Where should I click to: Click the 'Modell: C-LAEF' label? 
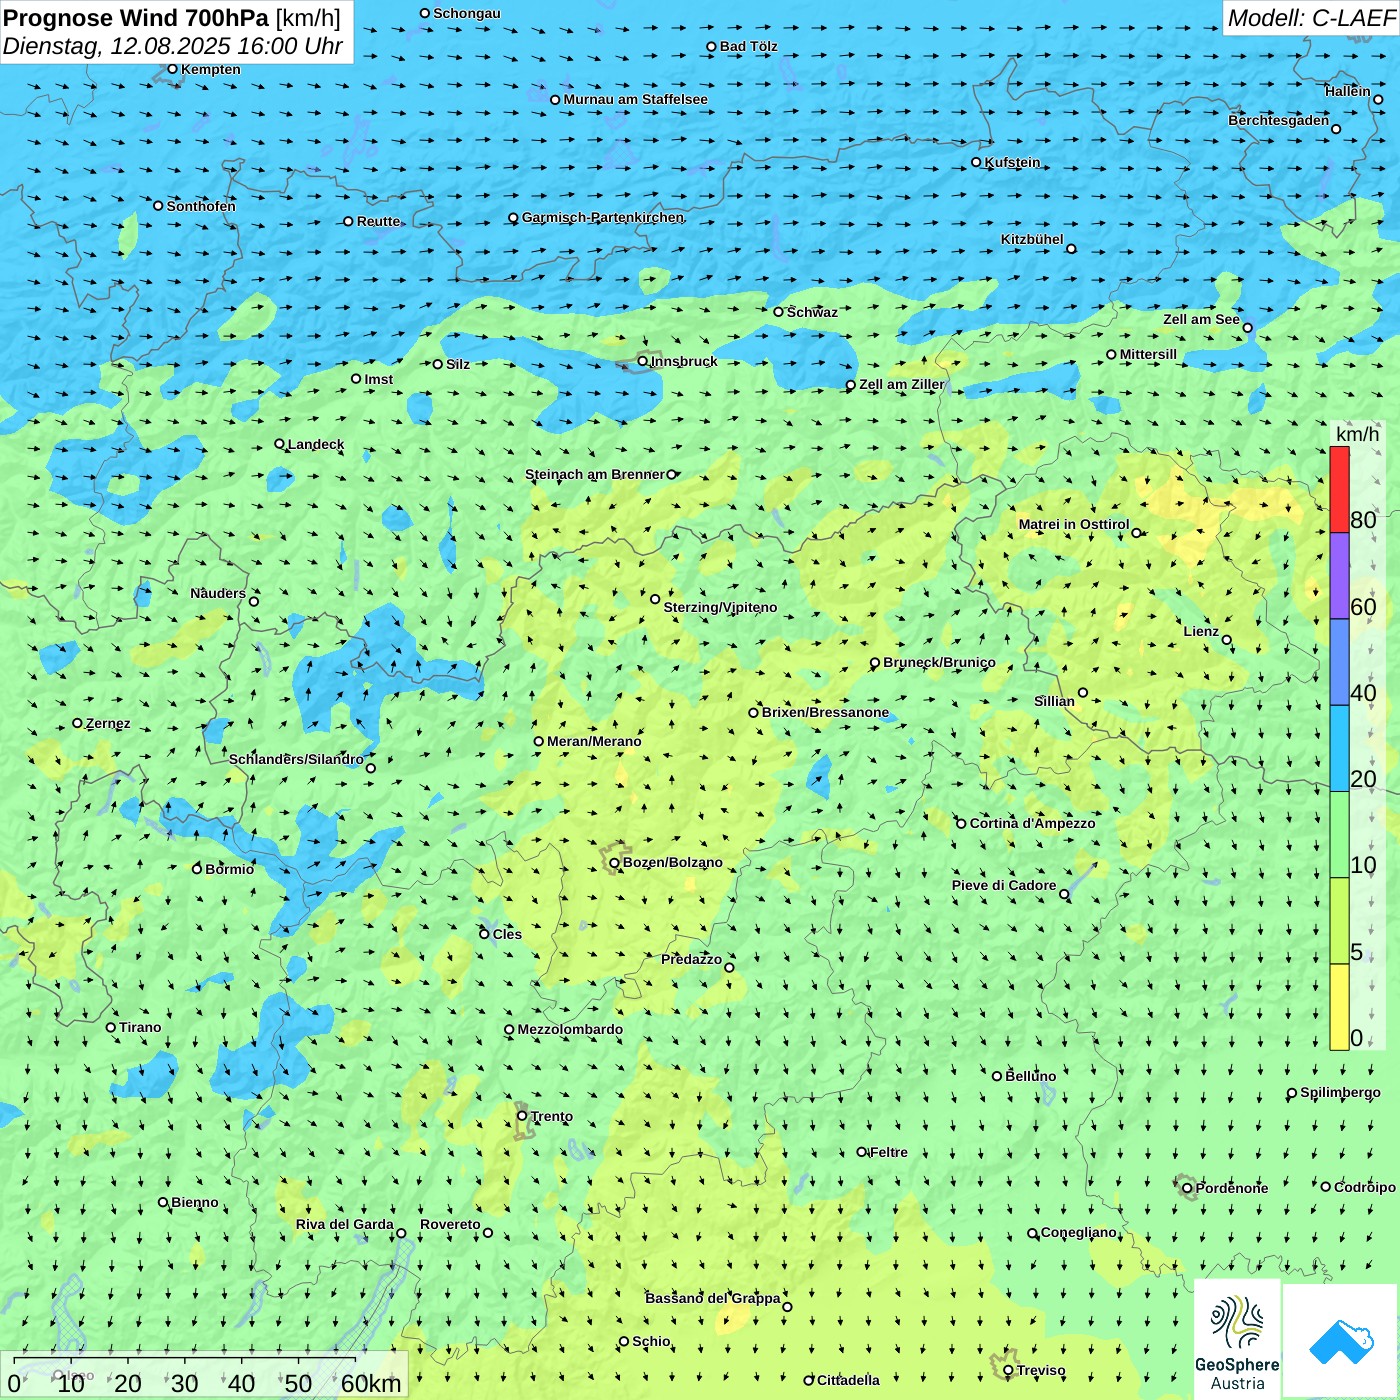tap(1311, 18)
